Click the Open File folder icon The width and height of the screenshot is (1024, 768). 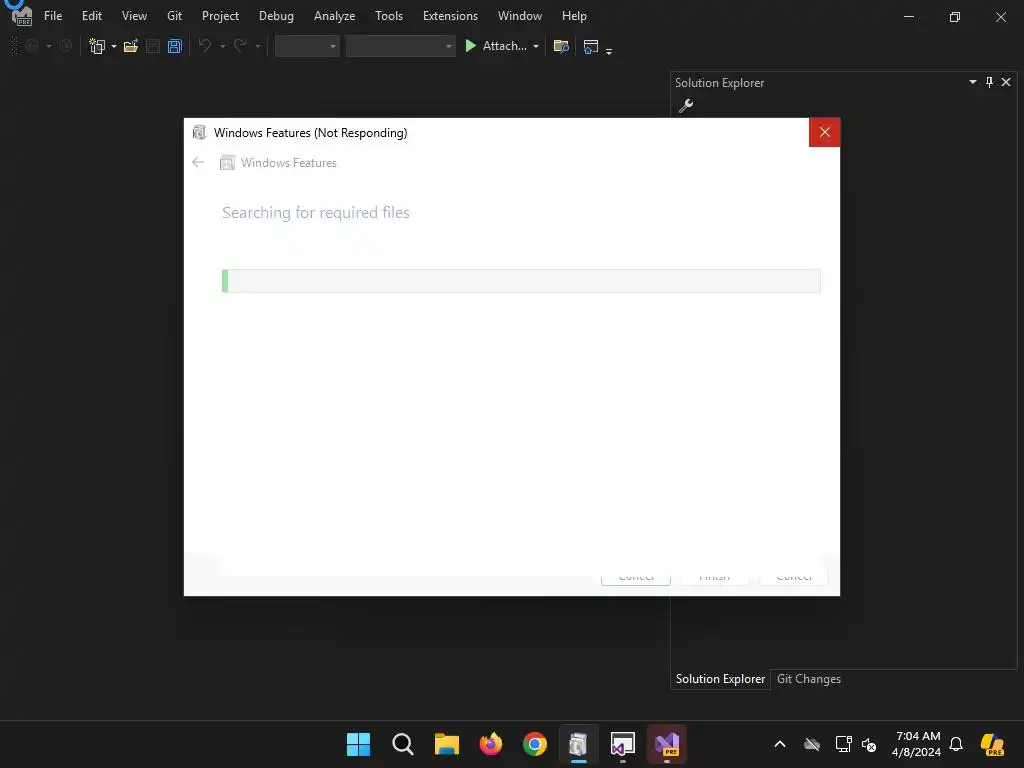coord(131,46)
